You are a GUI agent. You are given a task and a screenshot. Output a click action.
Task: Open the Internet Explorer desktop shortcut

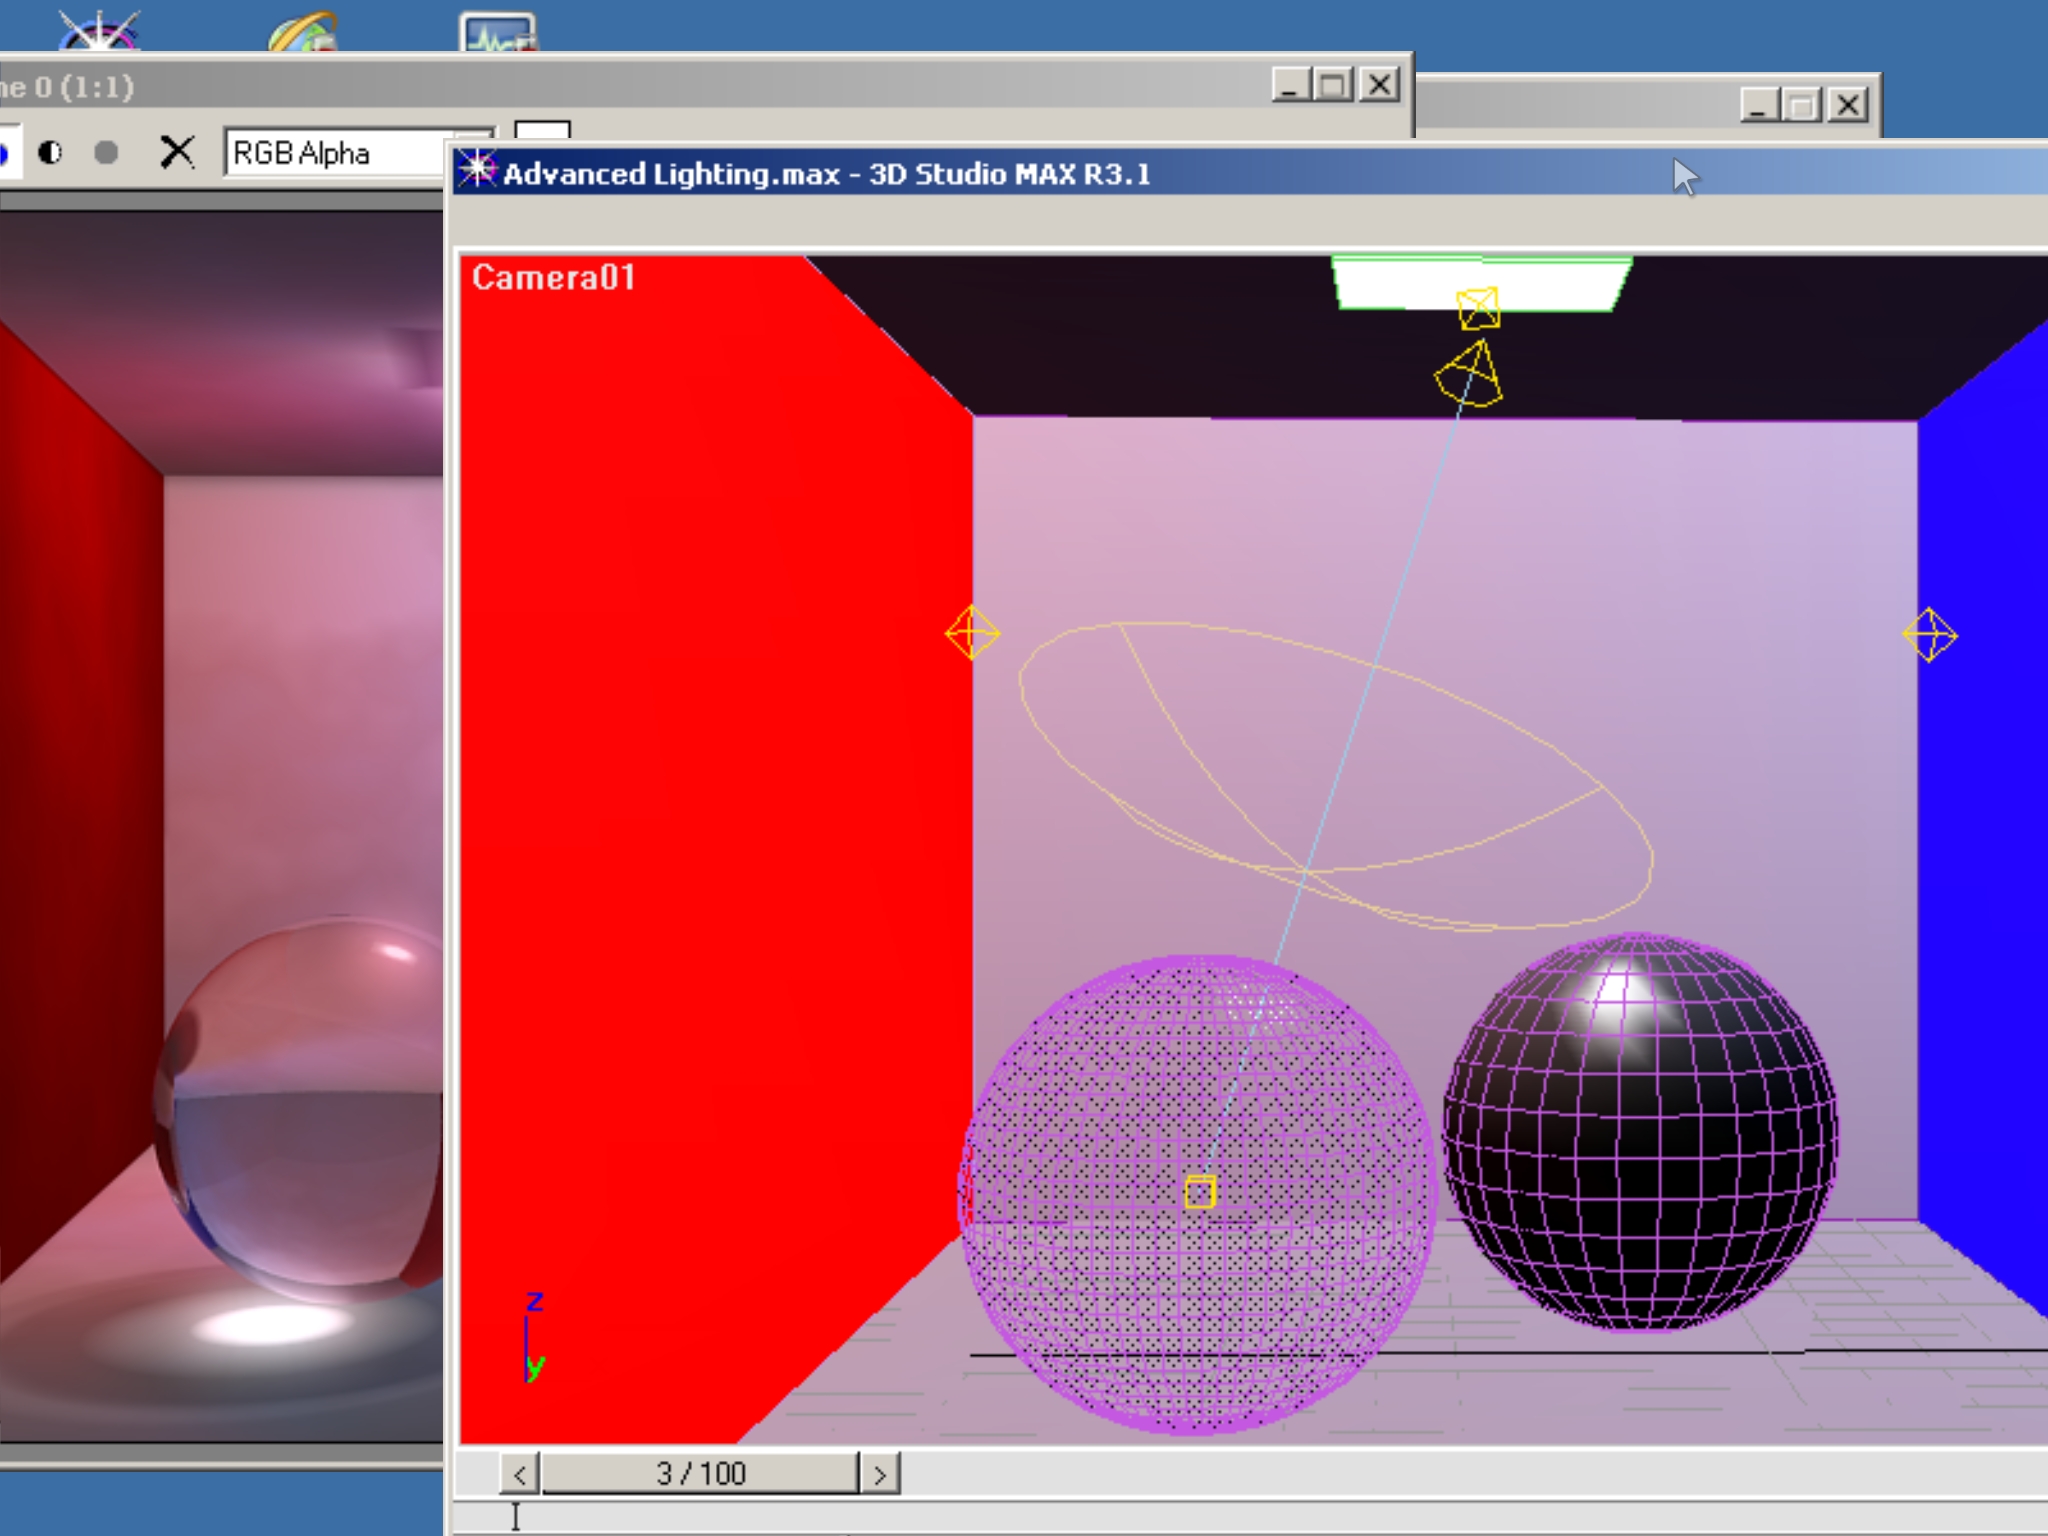pyautogui.click(x=303, y=30)
